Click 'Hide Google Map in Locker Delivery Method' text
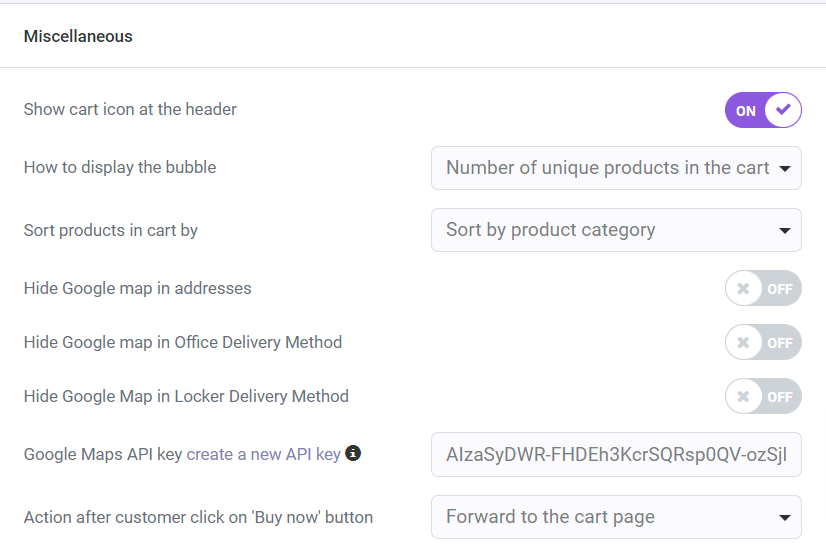 186,396
